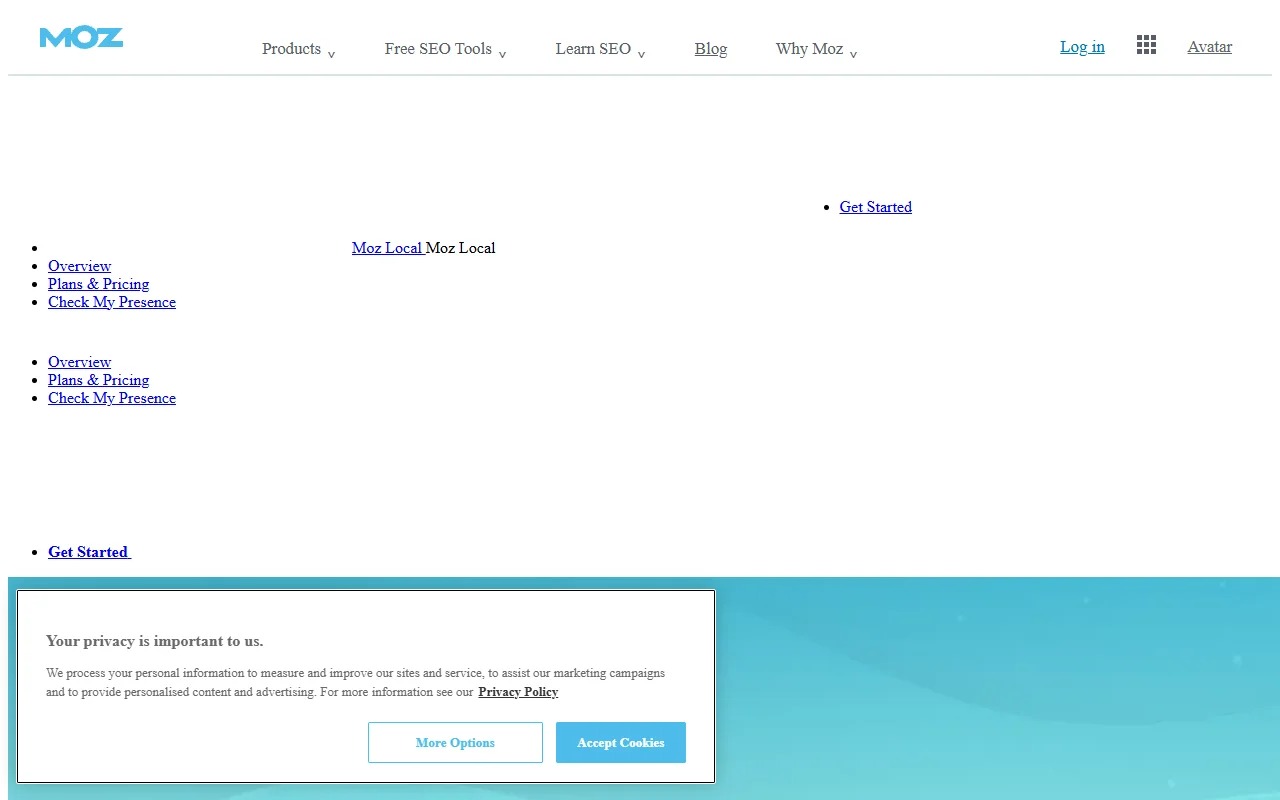Click the Moz logo
1280x800 pixels.
coord(81,37)
